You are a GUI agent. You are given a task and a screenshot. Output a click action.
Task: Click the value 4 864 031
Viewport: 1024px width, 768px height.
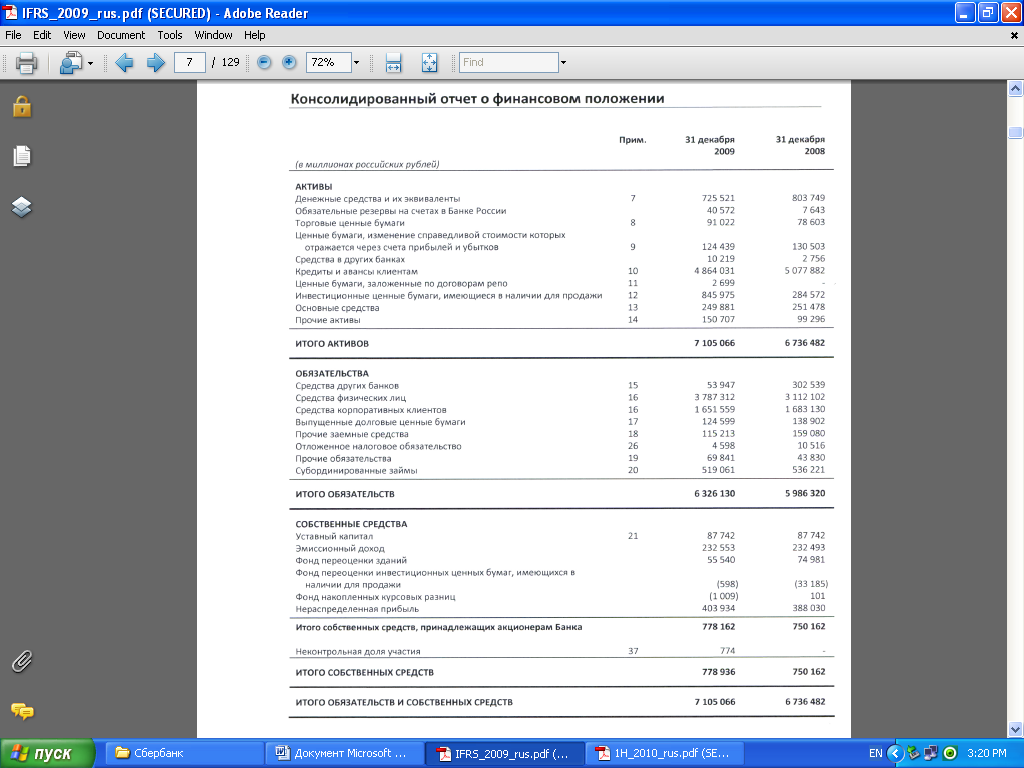pyautogui.click(x=714, y=270)
